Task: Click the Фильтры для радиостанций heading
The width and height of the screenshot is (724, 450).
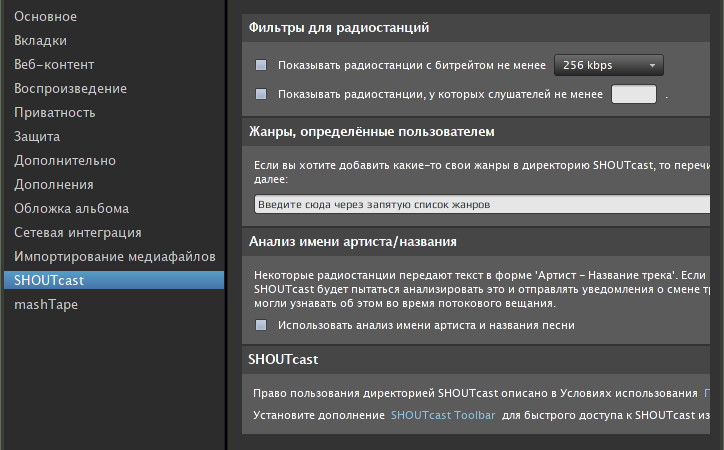Action: (x=339, y=28)
